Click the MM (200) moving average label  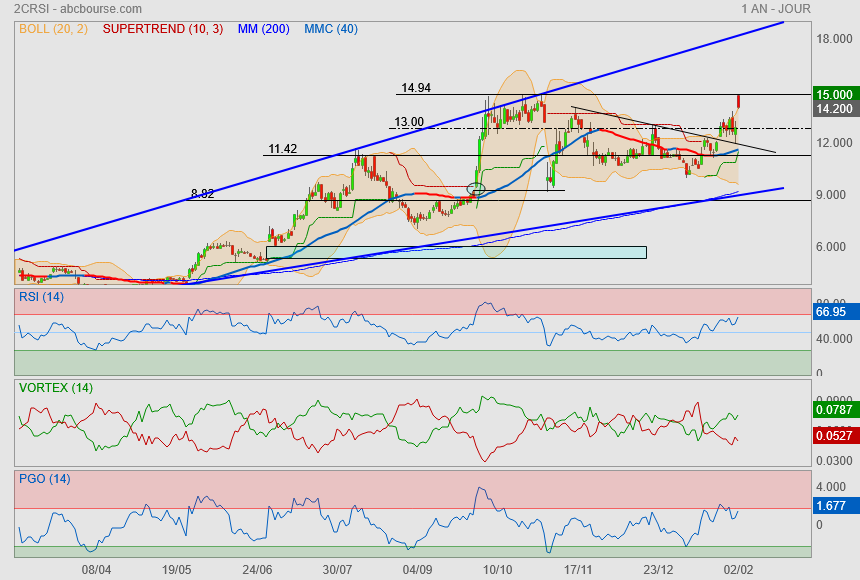tap(263, 29)
